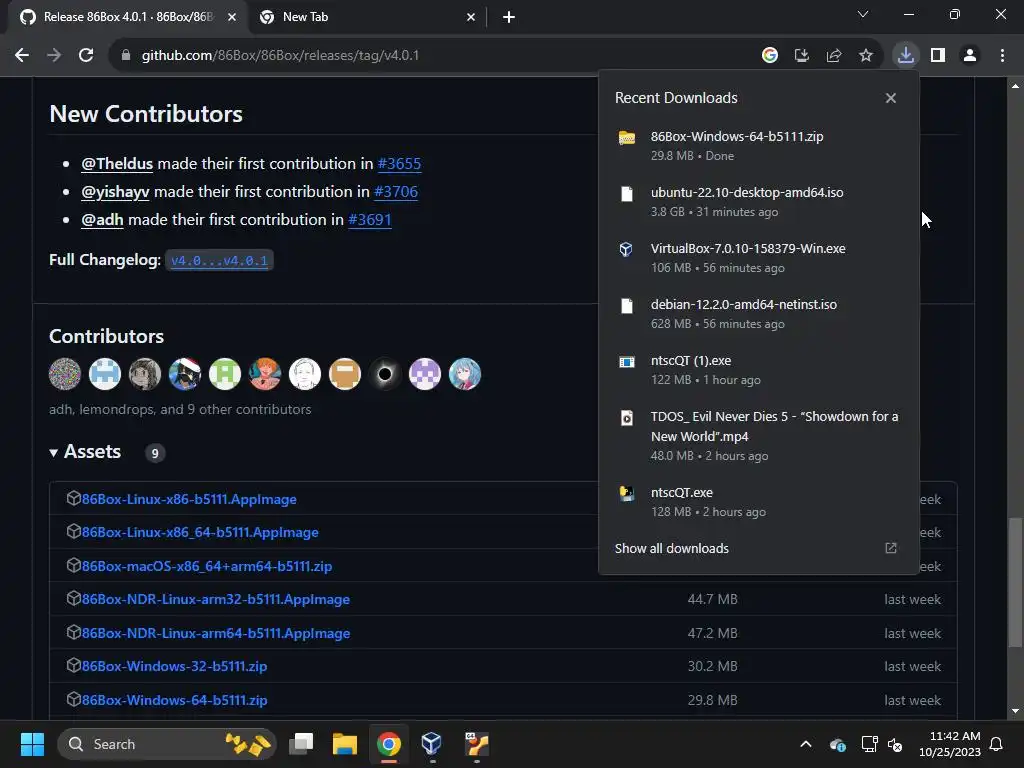Open the v4.0...v4.0.1 changelog link
Image resolution: width=1024 pixels, height=768 pixels.
[219, 261]
